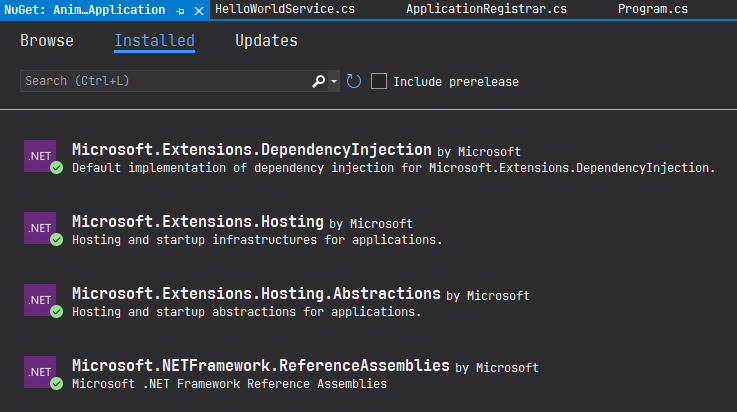Click the ReferenceAssemblies package .NET icon
The image size is (737, 412).
[x=40, y=372]
